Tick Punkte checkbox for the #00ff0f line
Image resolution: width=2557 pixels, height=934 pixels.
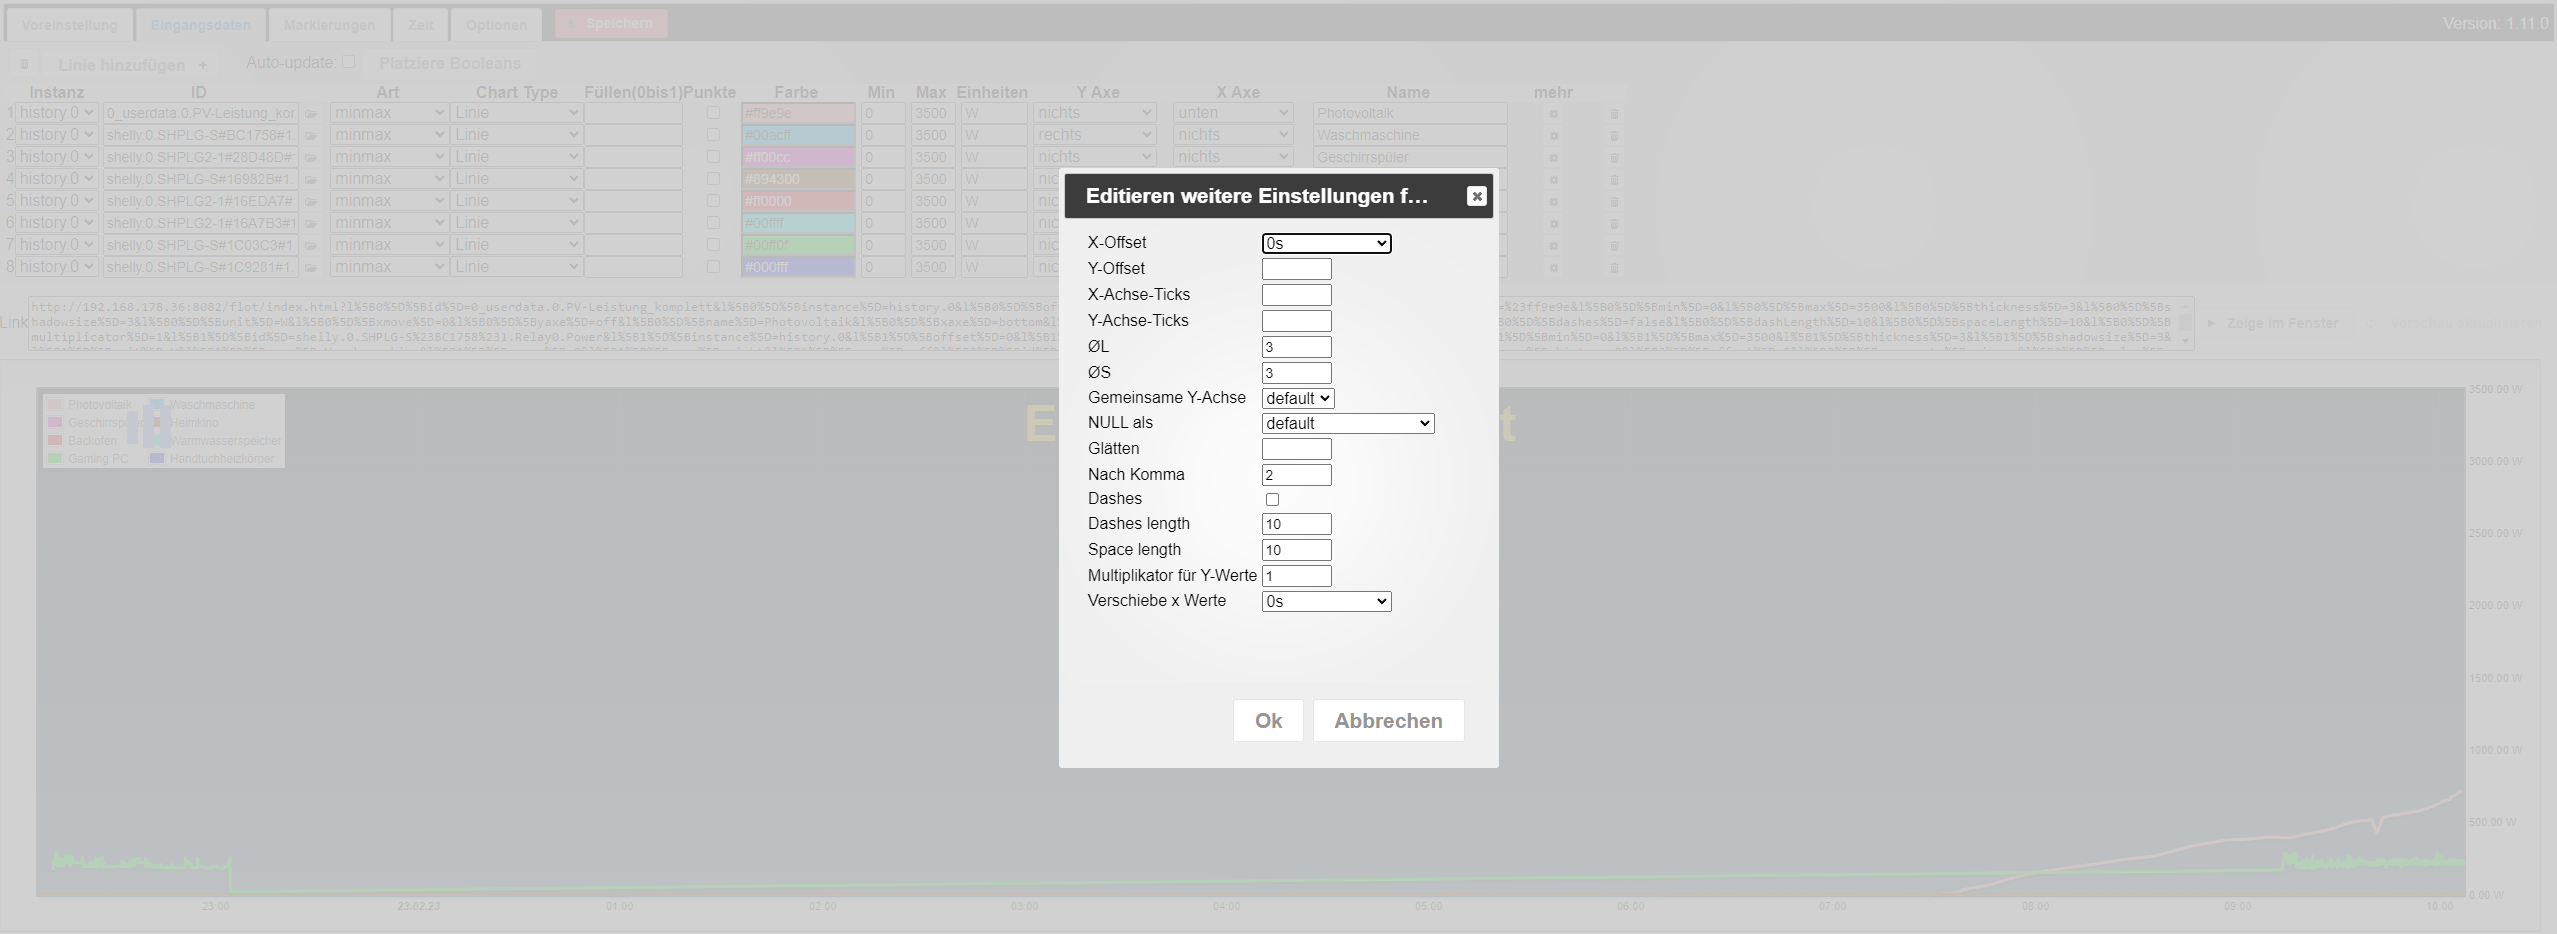point(713,245)
